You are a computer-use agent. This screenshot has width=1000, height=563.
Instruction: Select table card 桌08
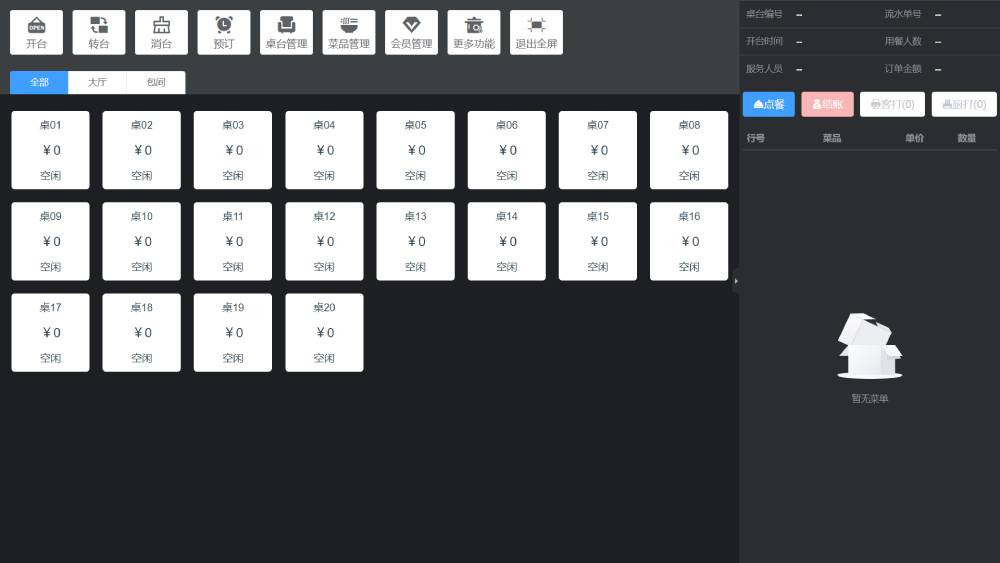tap(689, 150)
